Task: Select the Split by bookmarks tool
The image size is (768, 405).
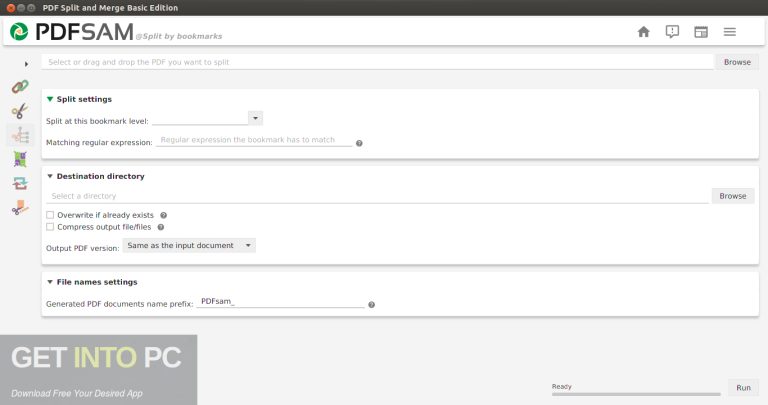Action: click(20, 135)
